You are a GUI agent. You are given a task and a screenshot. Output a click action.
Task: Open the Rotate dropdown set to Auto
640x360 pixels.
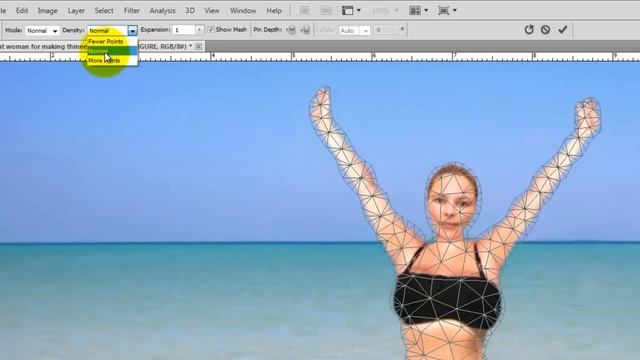[x=354, y=31]
